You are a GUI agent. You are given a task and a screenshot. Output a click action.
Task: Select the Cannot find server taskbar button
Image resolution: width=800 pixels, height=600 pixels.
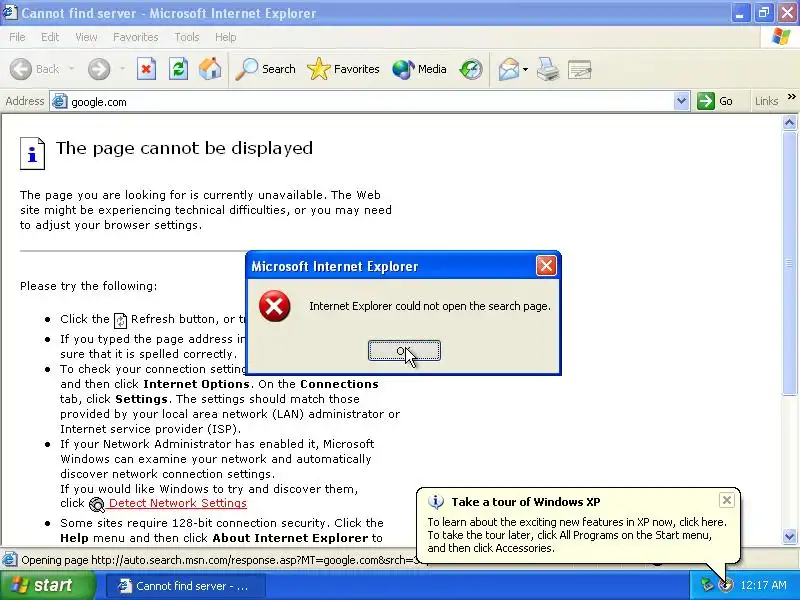tap(185, 586)
